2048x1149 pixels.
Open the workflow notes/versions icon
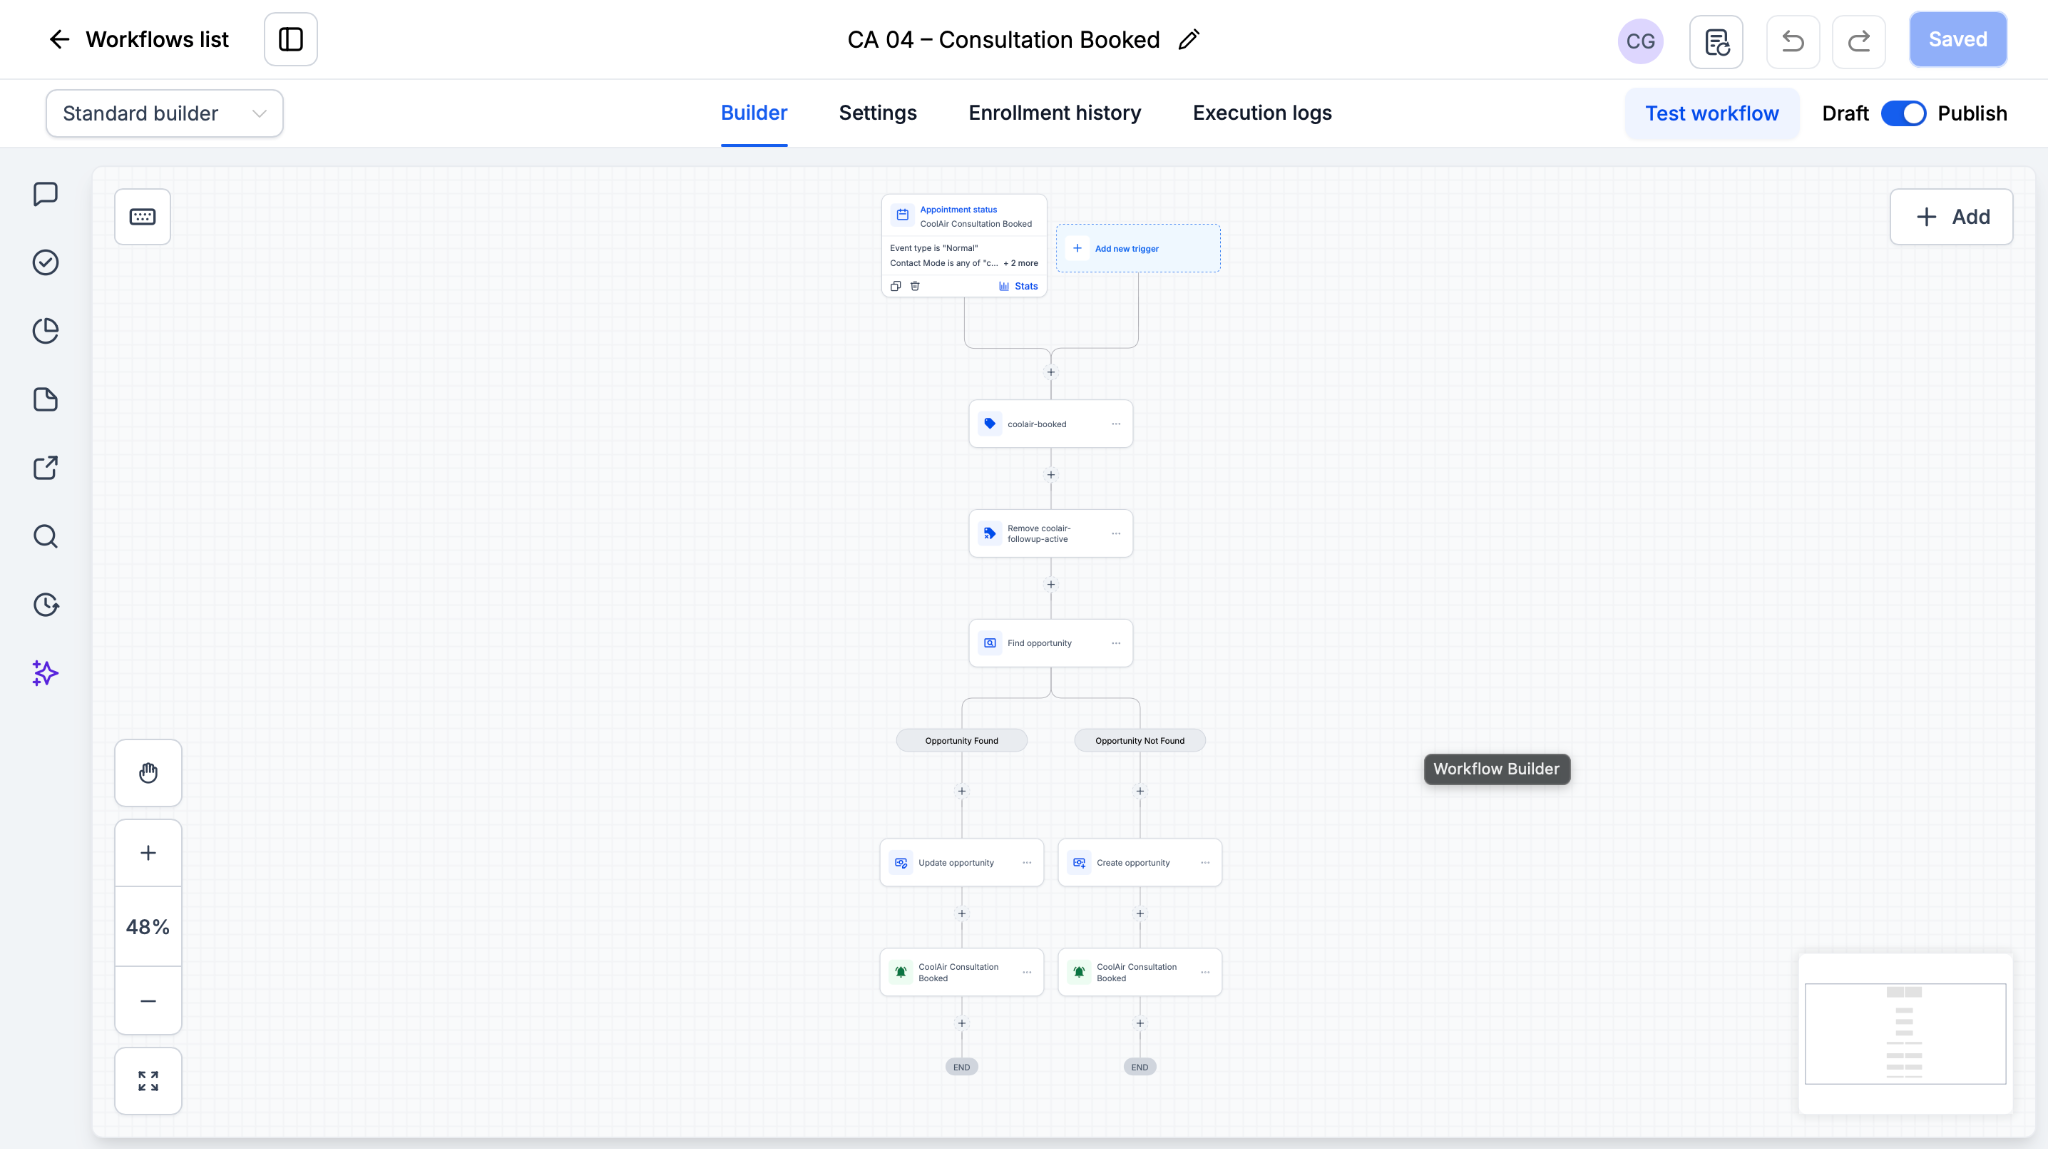click(1716, 41)
